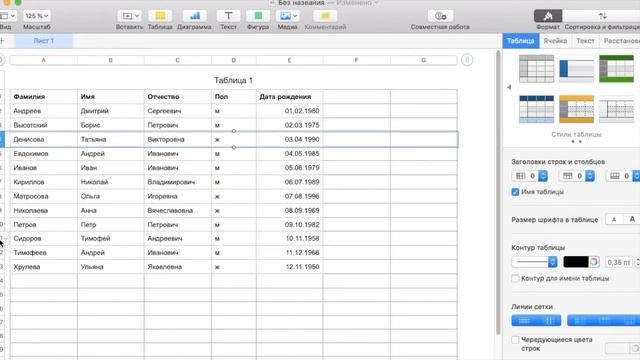Toggle the Формат paintbrush icon
Screen dimensions: 640x360
coord(548,16)
